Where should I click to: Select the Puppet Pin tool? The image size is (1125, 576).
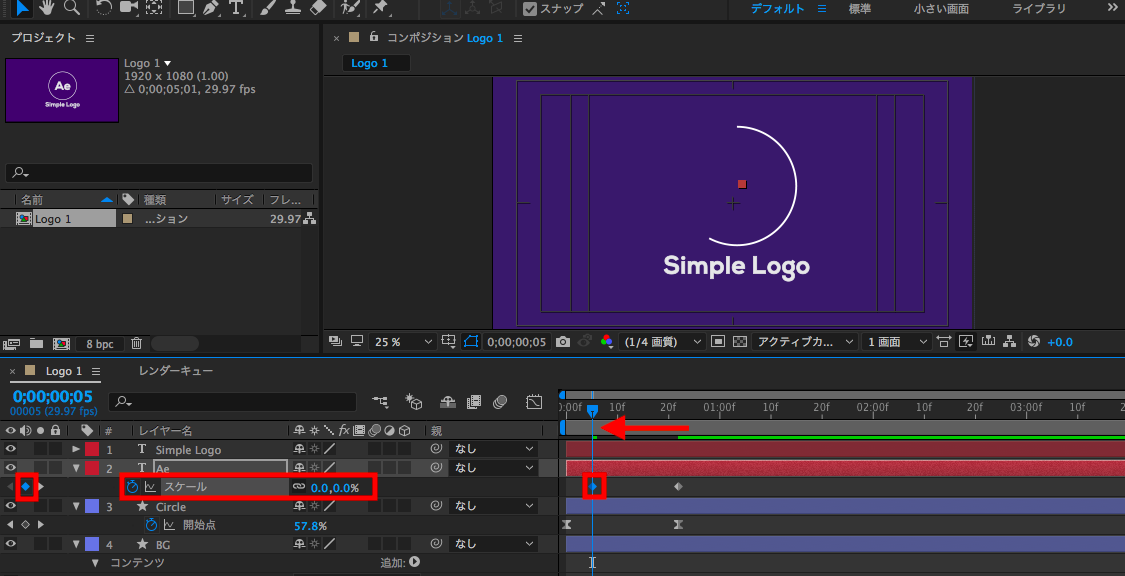[x=380, y=8]
